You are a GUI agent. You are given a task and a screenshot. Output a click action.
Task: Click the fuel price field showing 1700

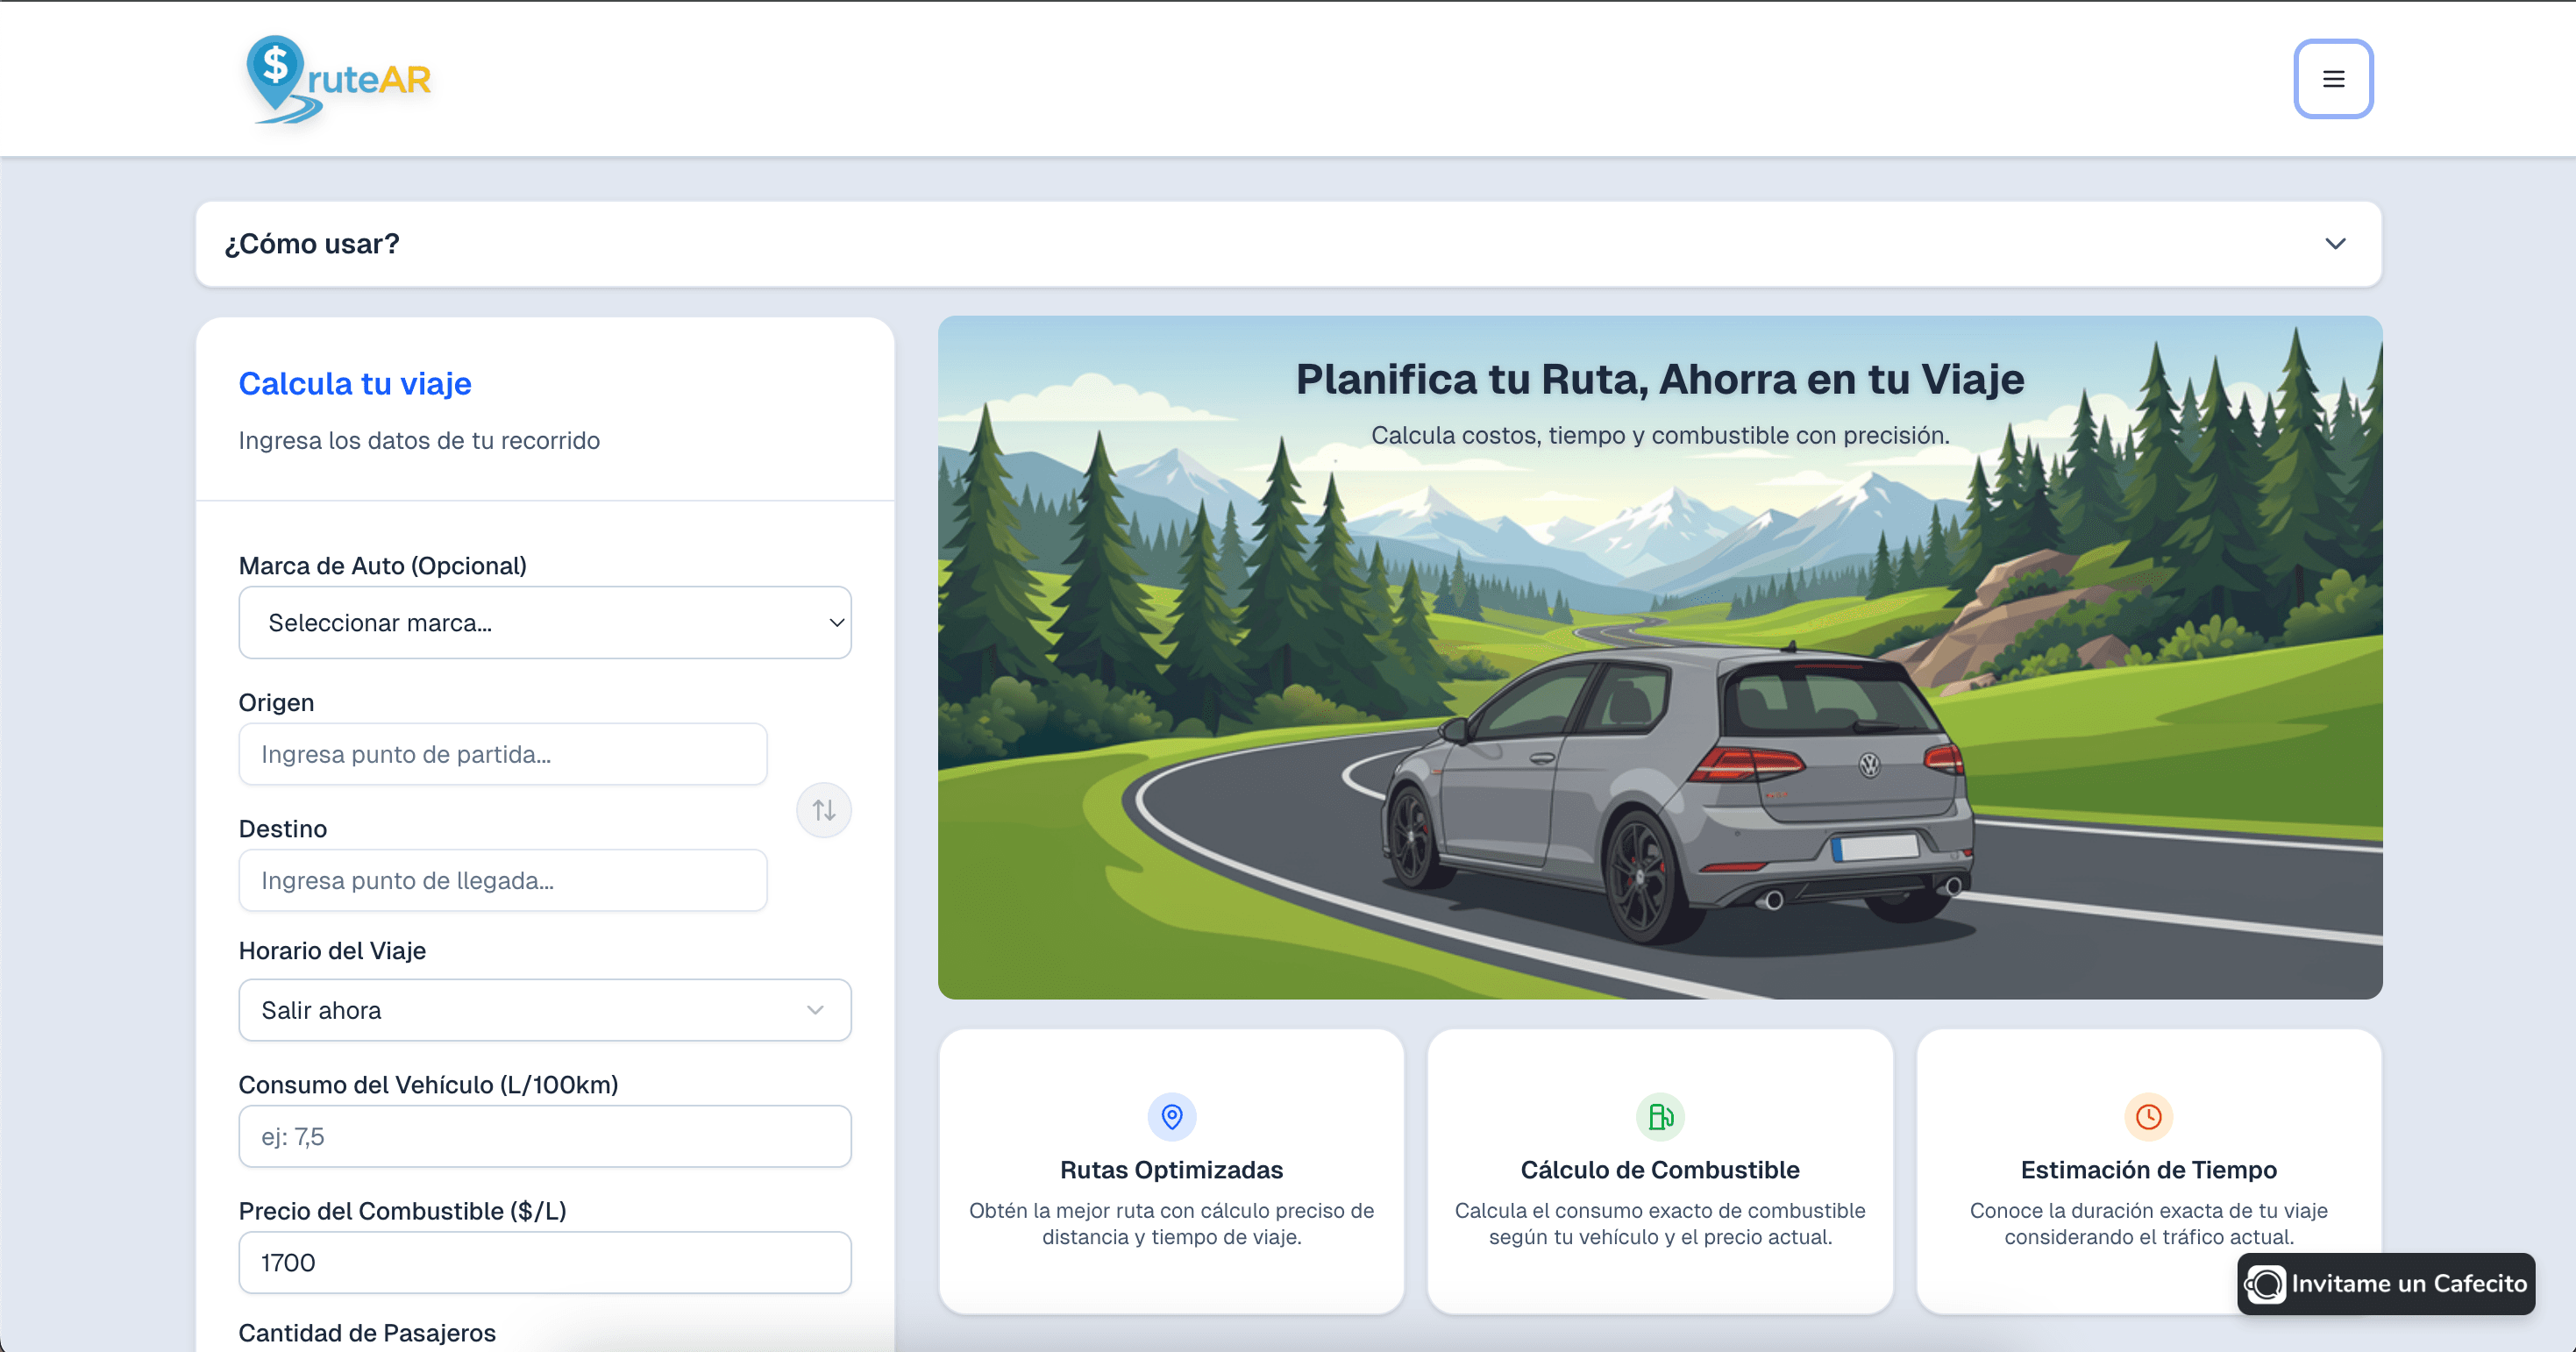(545, 1262)
